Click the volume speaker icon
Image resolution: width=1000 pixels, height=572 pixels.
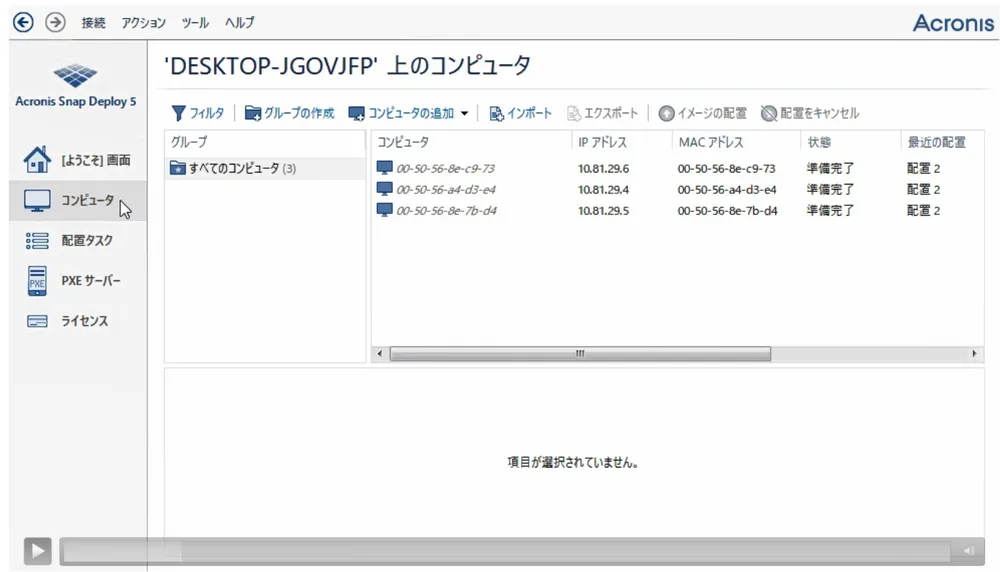pyautogui.click(x=969, y=551)
